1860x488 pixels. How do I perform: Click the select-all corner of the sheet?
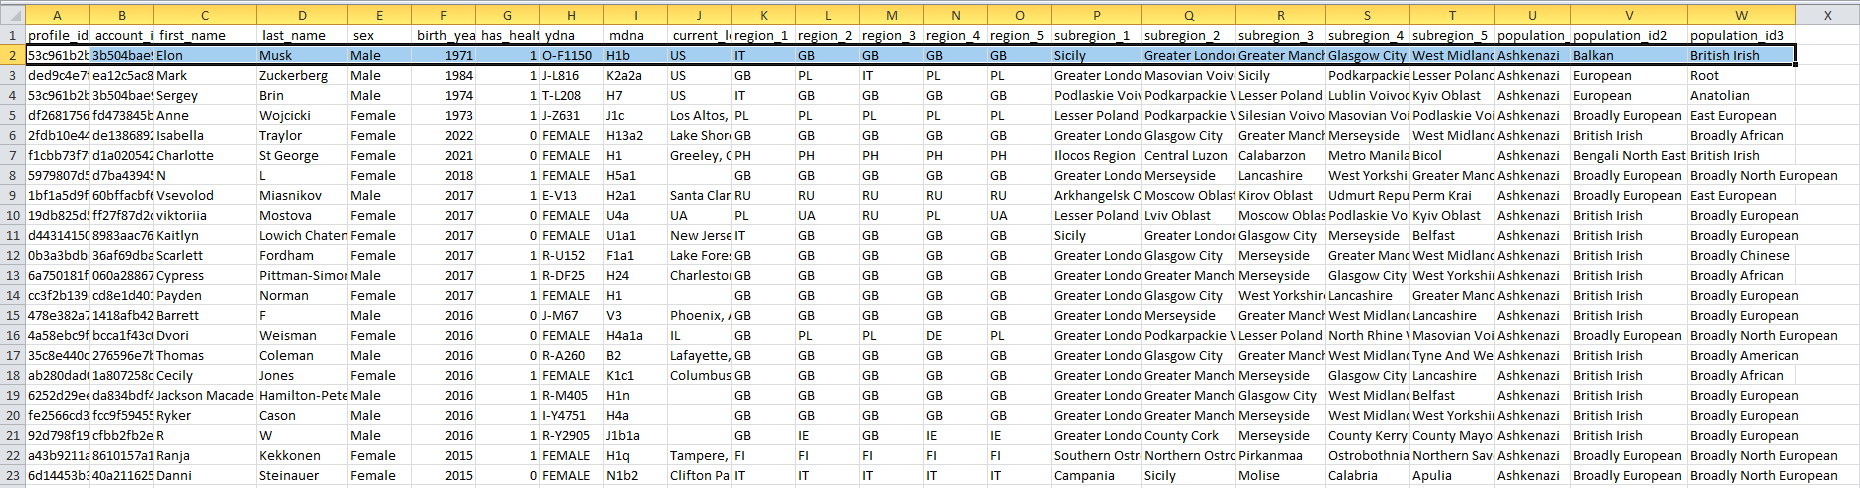pyautogui.click(x=12, y=15)
